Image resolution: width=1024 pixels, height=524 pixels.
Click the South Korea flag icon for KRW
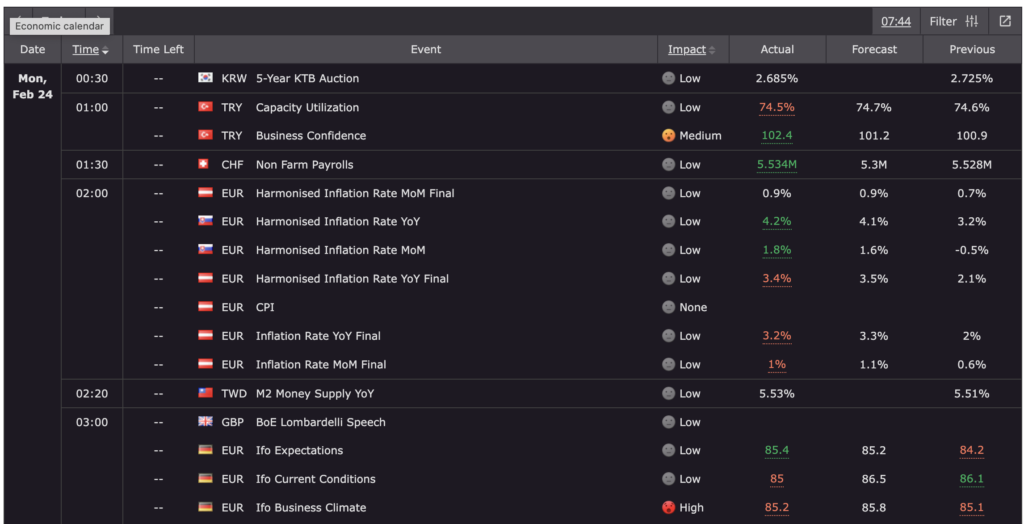coord(205,78)
